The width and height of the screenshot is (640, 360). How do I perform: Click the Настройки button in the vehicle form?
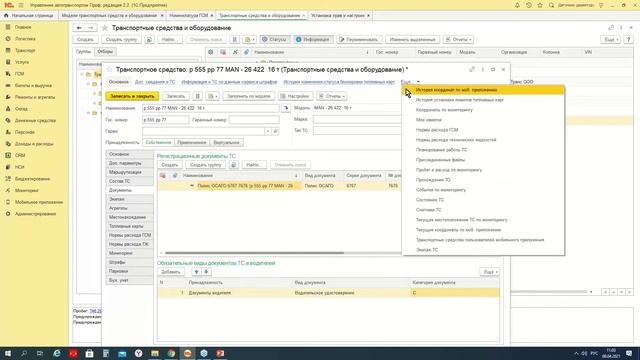click(x=295, y=96)
